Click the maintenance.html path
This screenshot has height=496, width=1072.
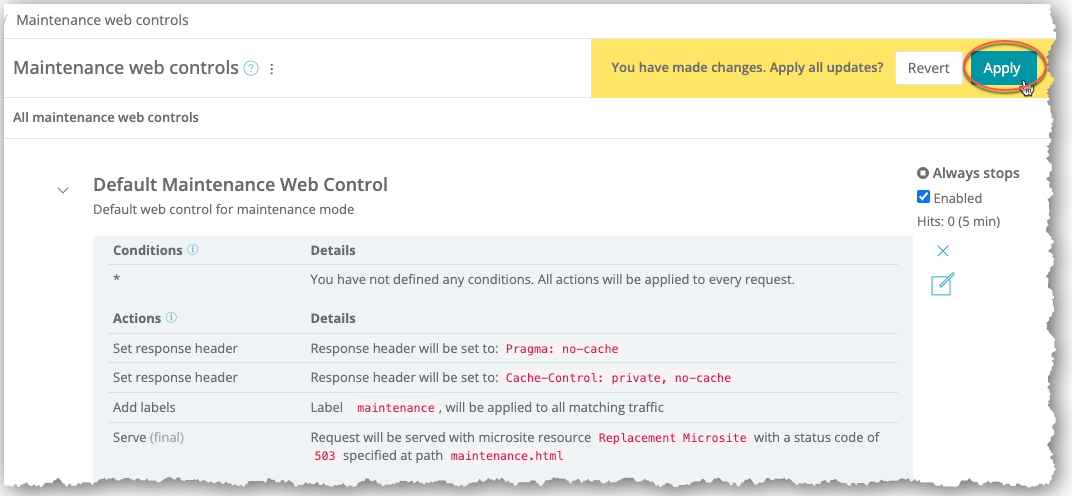coord(507,456)
